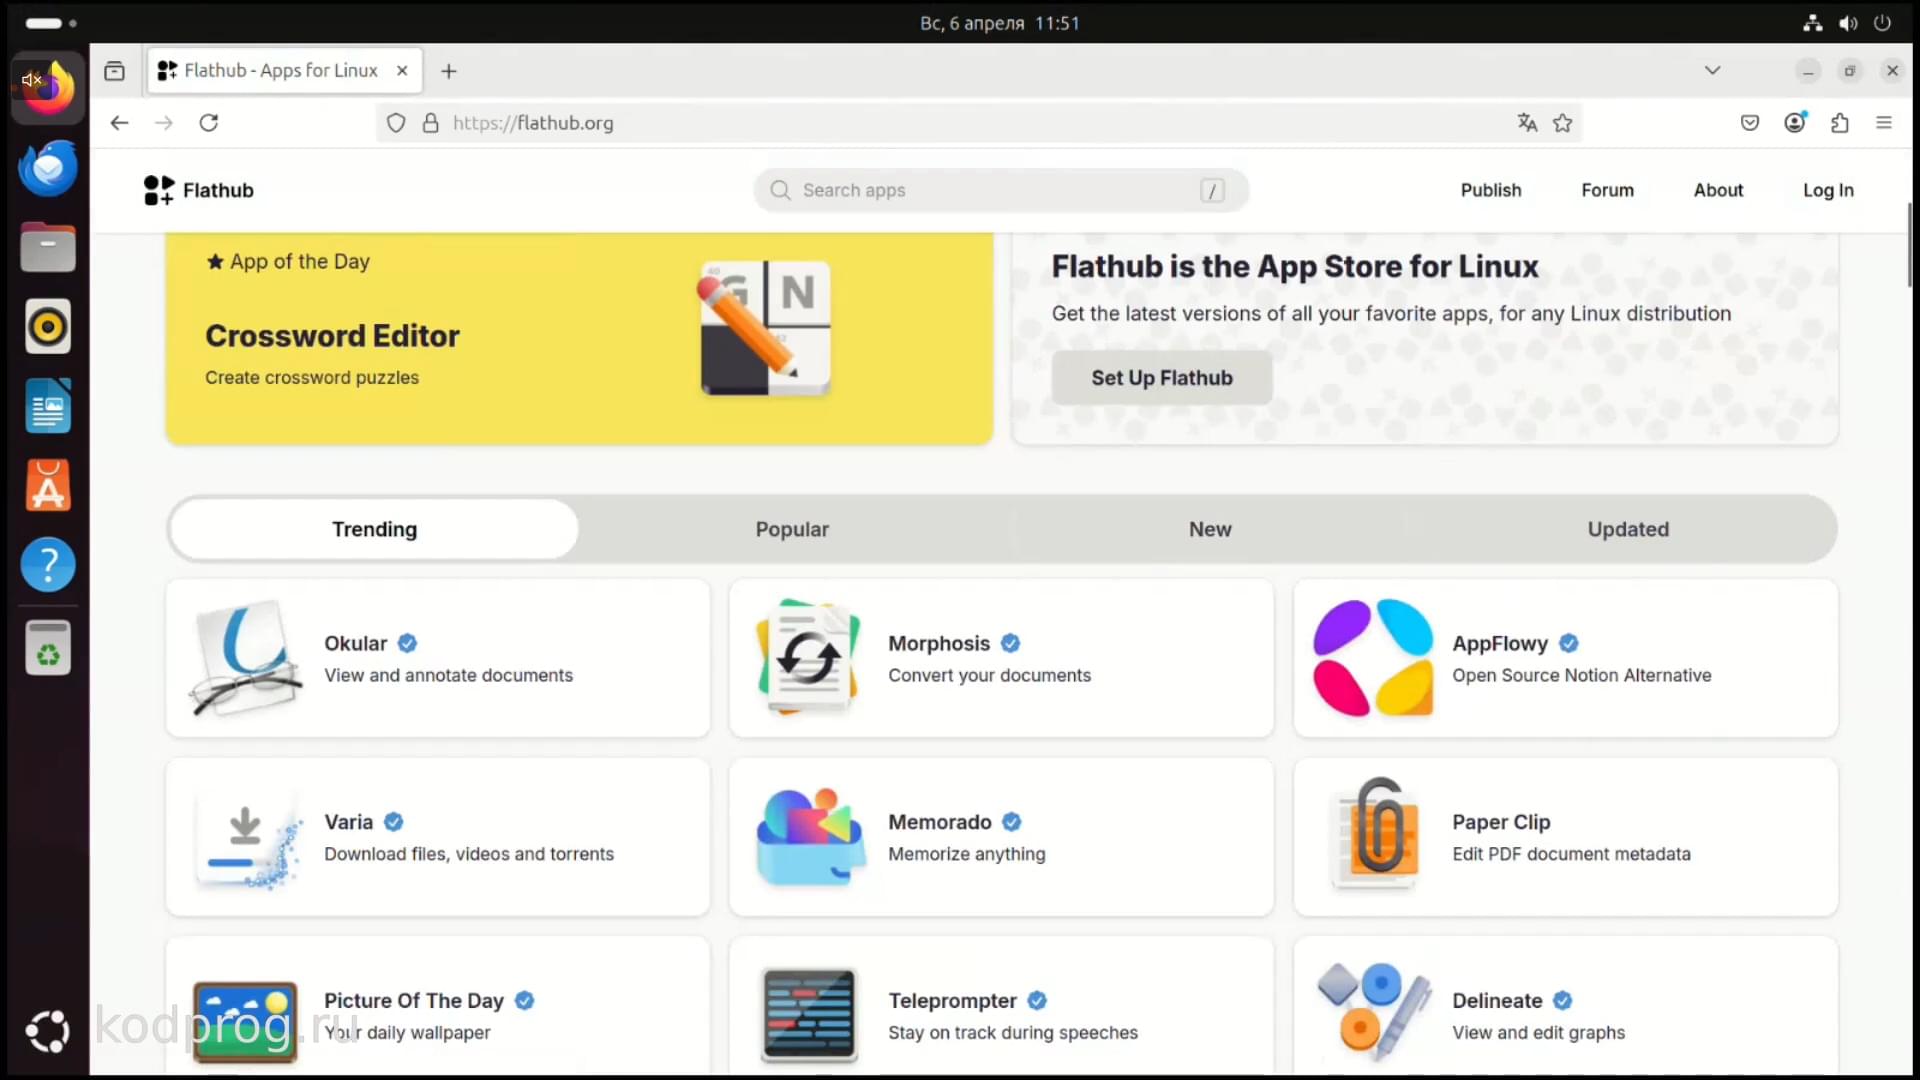View site security padlock info

tap(430, 123)
